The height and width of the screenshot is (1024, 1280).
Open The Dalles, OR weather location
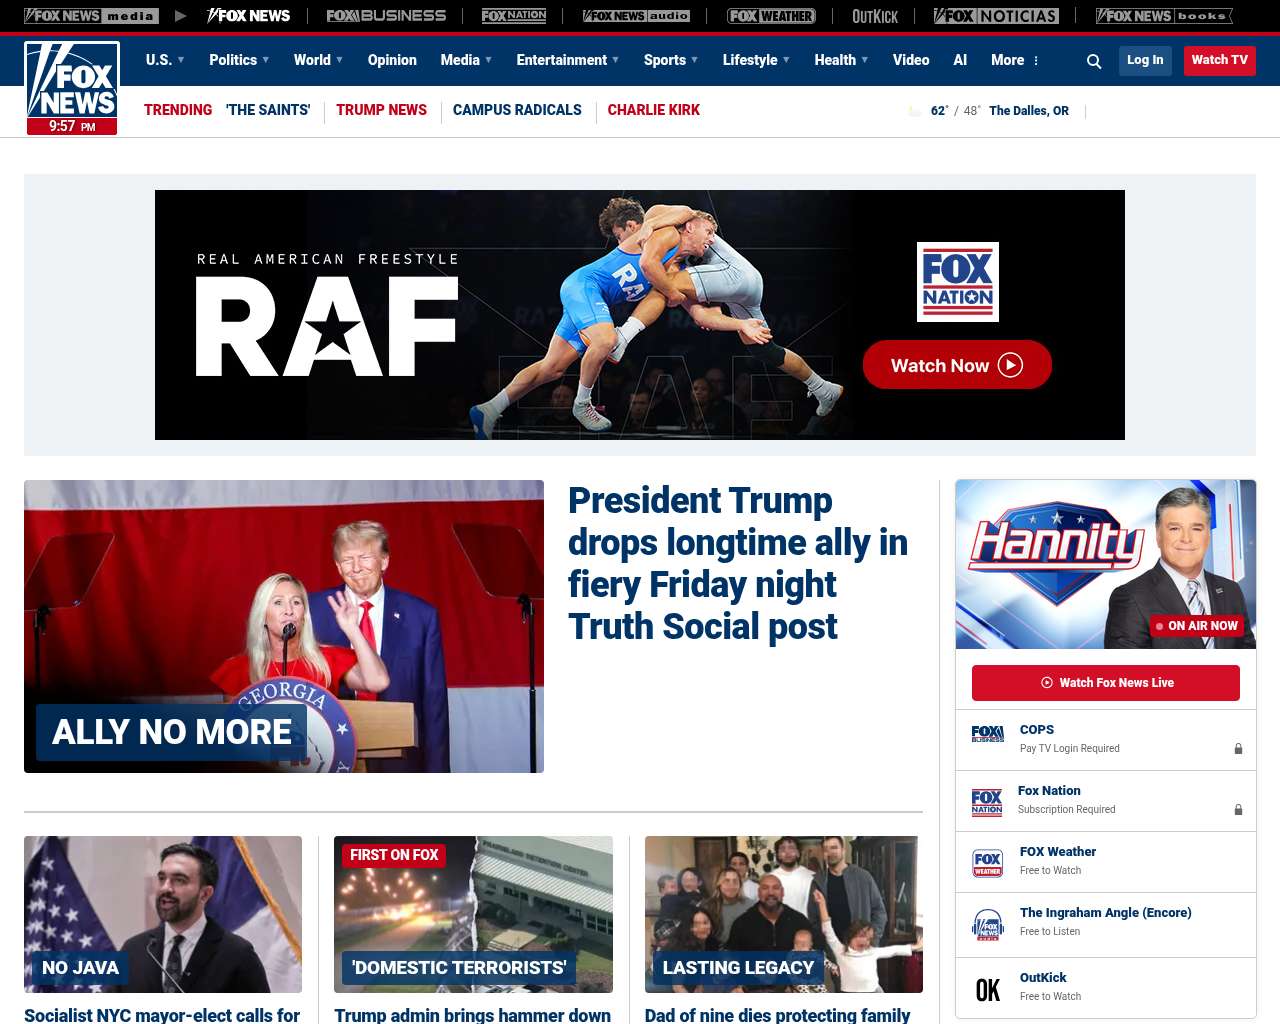point(1029,111)
